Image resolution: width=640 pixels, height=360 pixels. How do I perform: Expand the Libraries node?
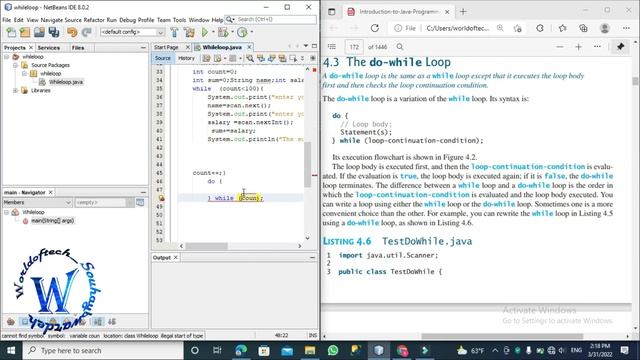point(15,91)
